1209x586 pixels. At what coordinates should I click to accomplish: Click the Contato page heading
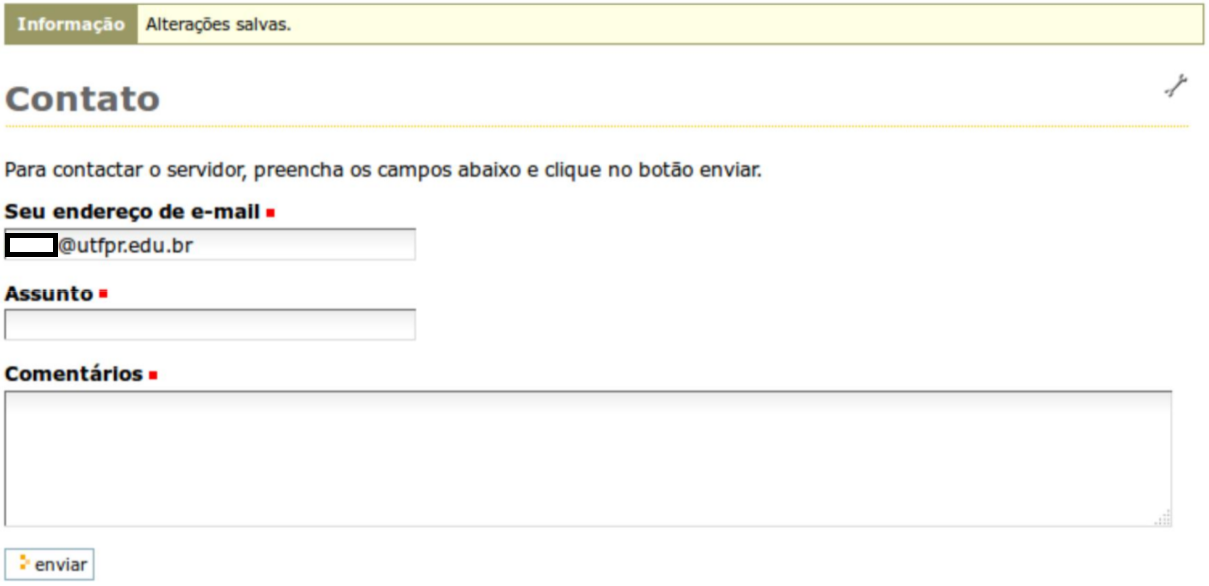click(82, 99)
